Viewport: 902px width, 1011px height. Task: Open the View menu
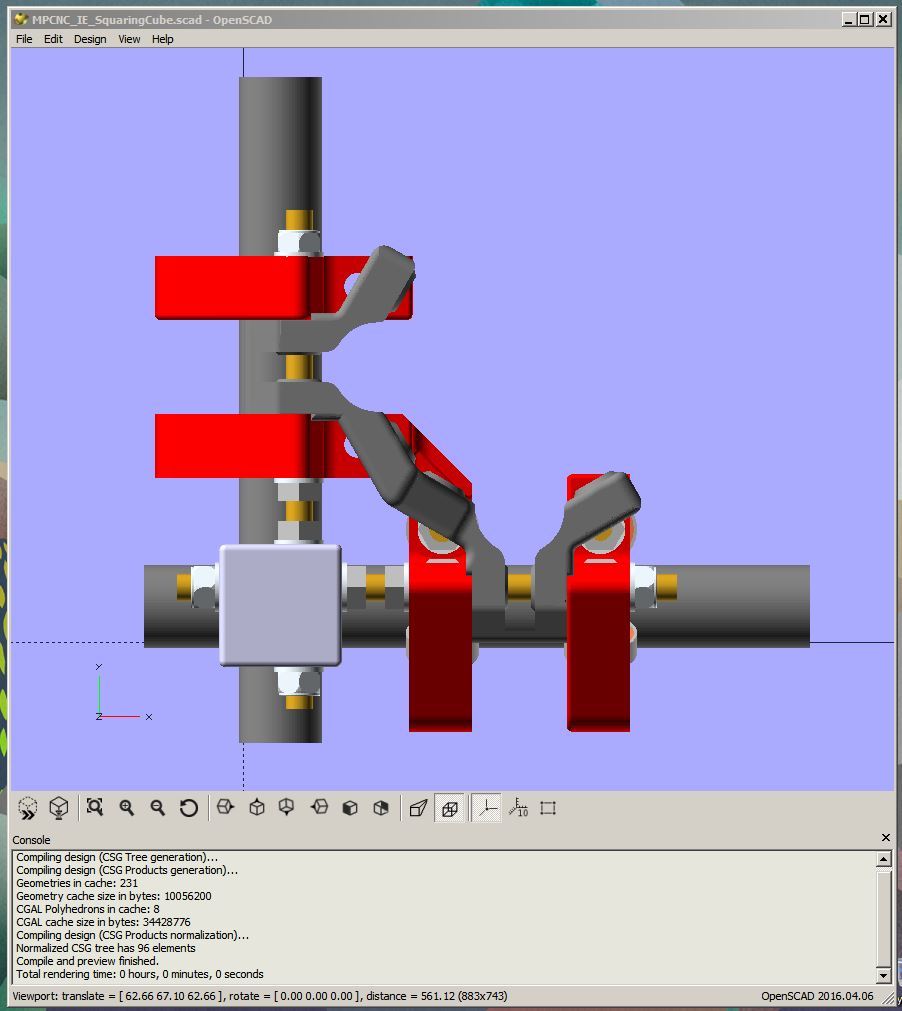pyautogui.click(x=129, y=39)
